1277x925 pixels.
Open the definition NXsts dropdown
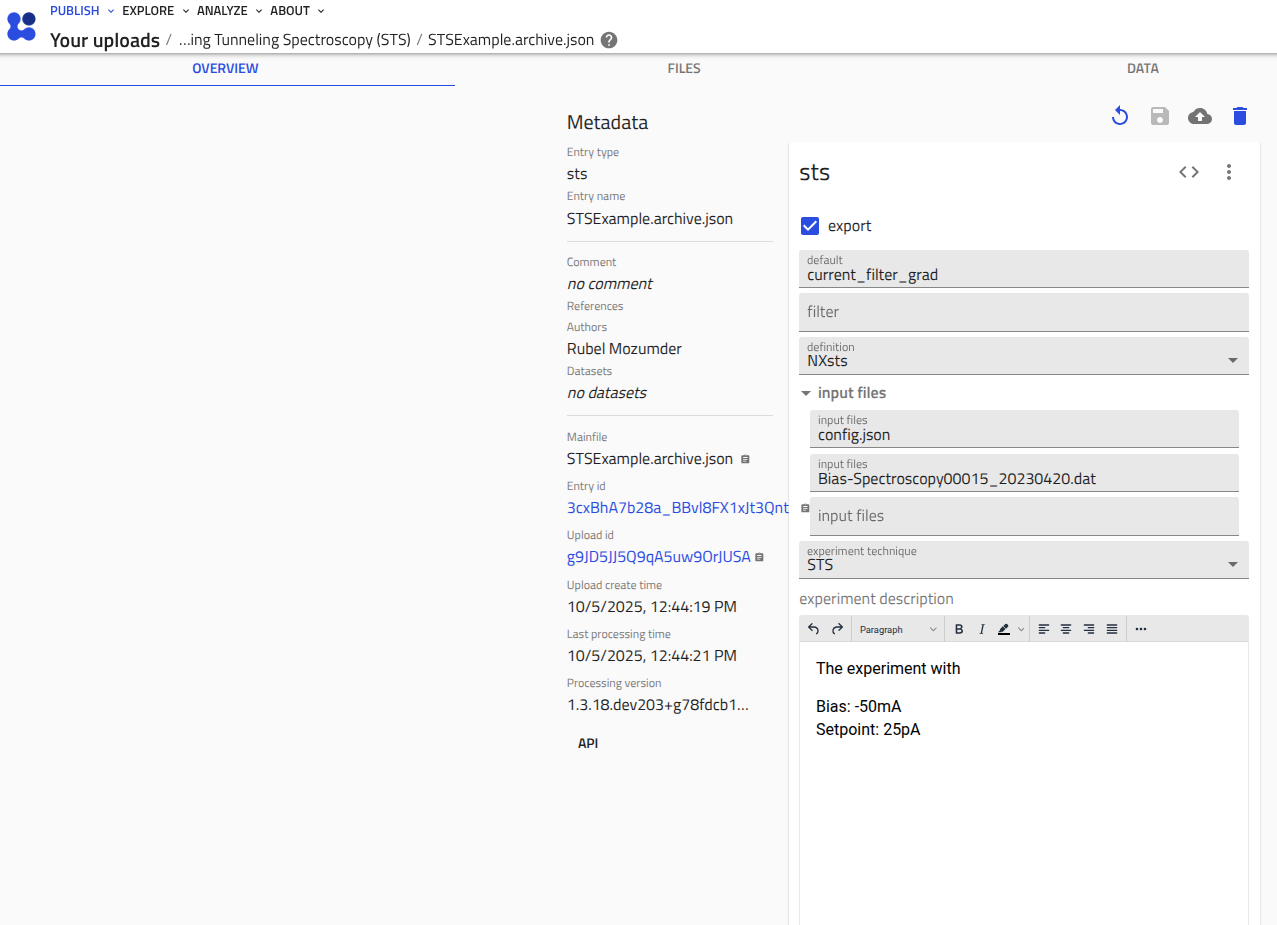coord(1232,360)
